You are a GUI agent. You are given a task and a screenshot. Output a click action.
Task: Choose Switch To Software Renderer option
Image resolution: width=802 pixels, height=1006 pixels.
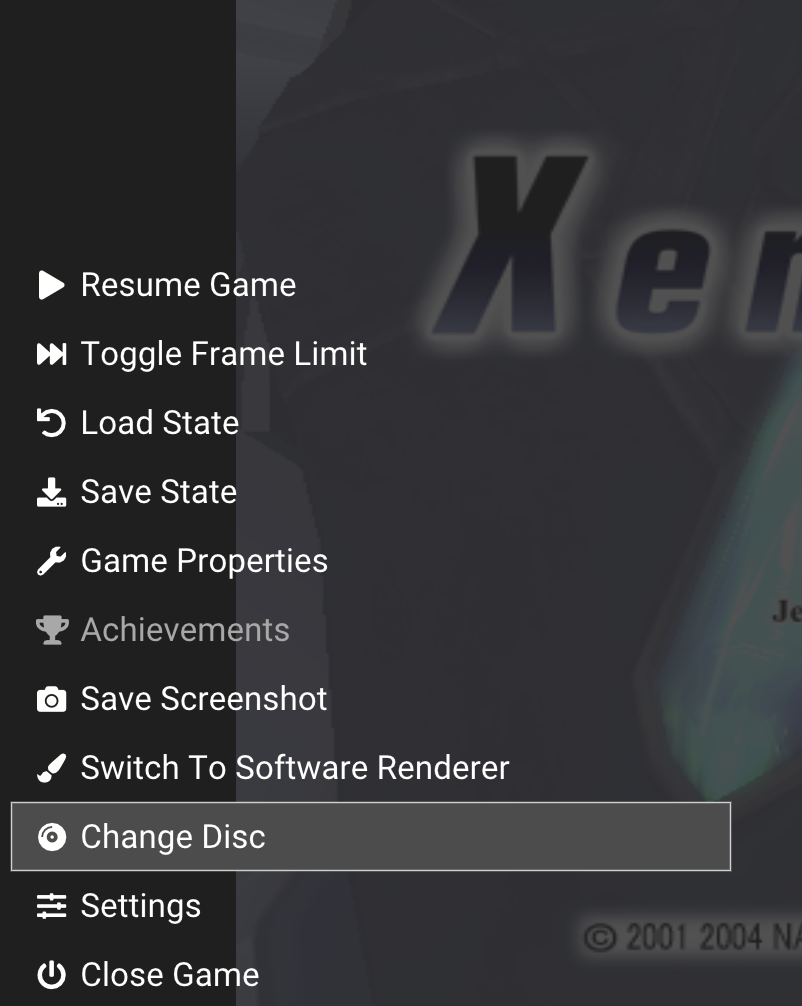coord(295,768)
